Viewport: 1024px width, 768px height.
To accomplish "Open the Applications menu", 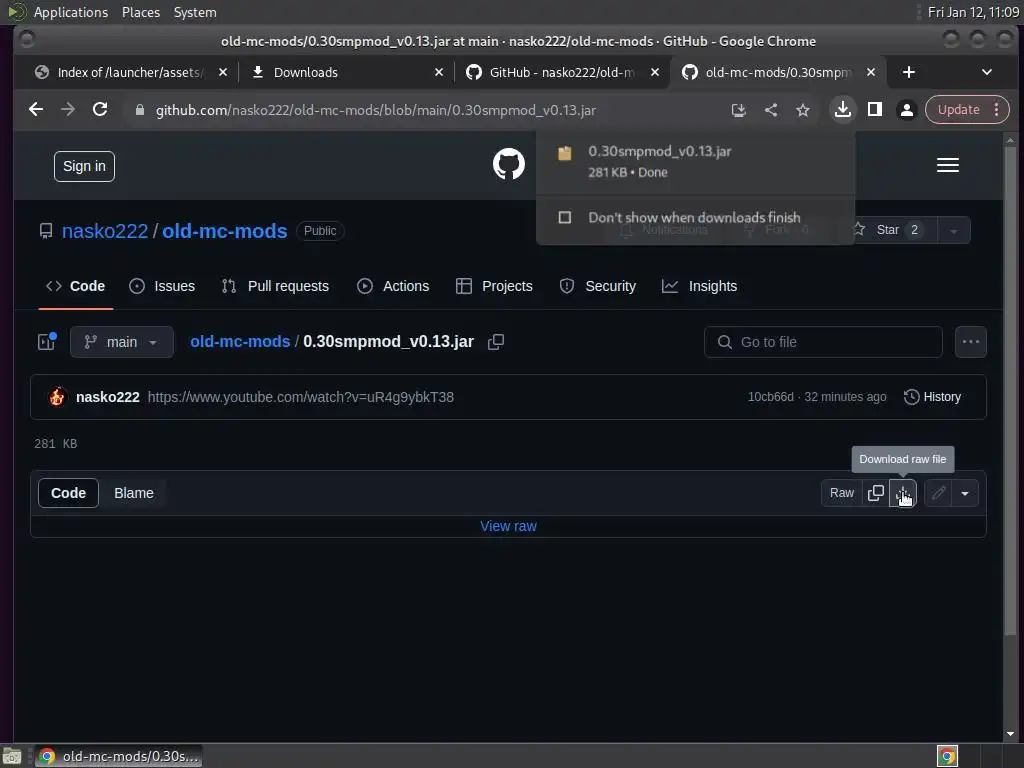I will click(x=71, y=12).
